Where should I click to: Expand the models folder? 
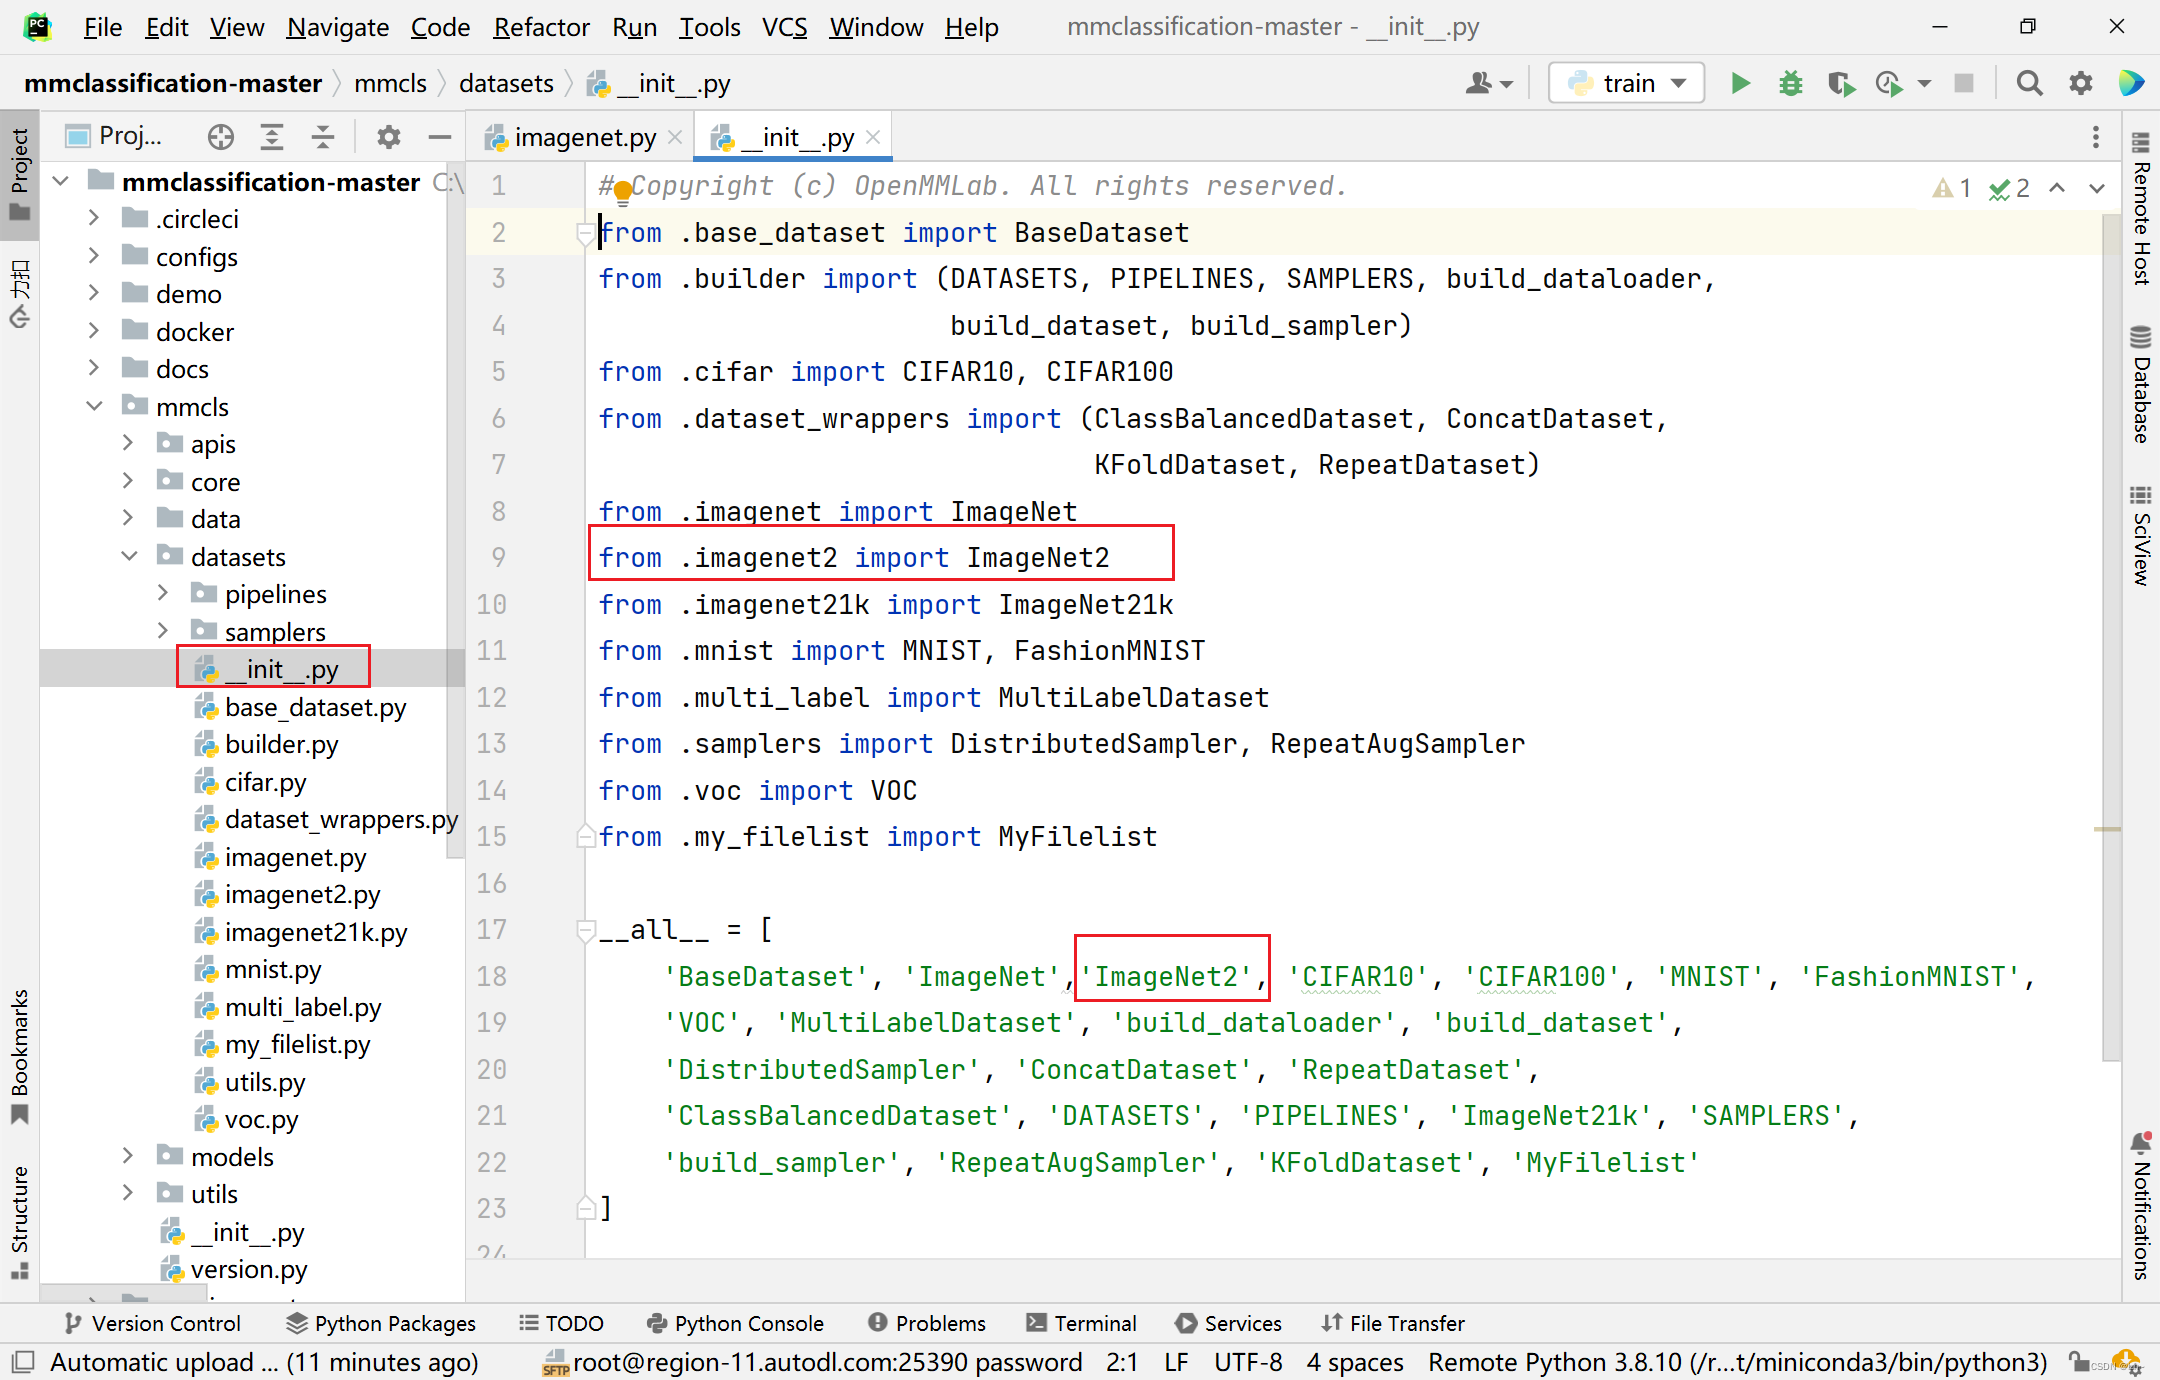tap(127, 1156)
